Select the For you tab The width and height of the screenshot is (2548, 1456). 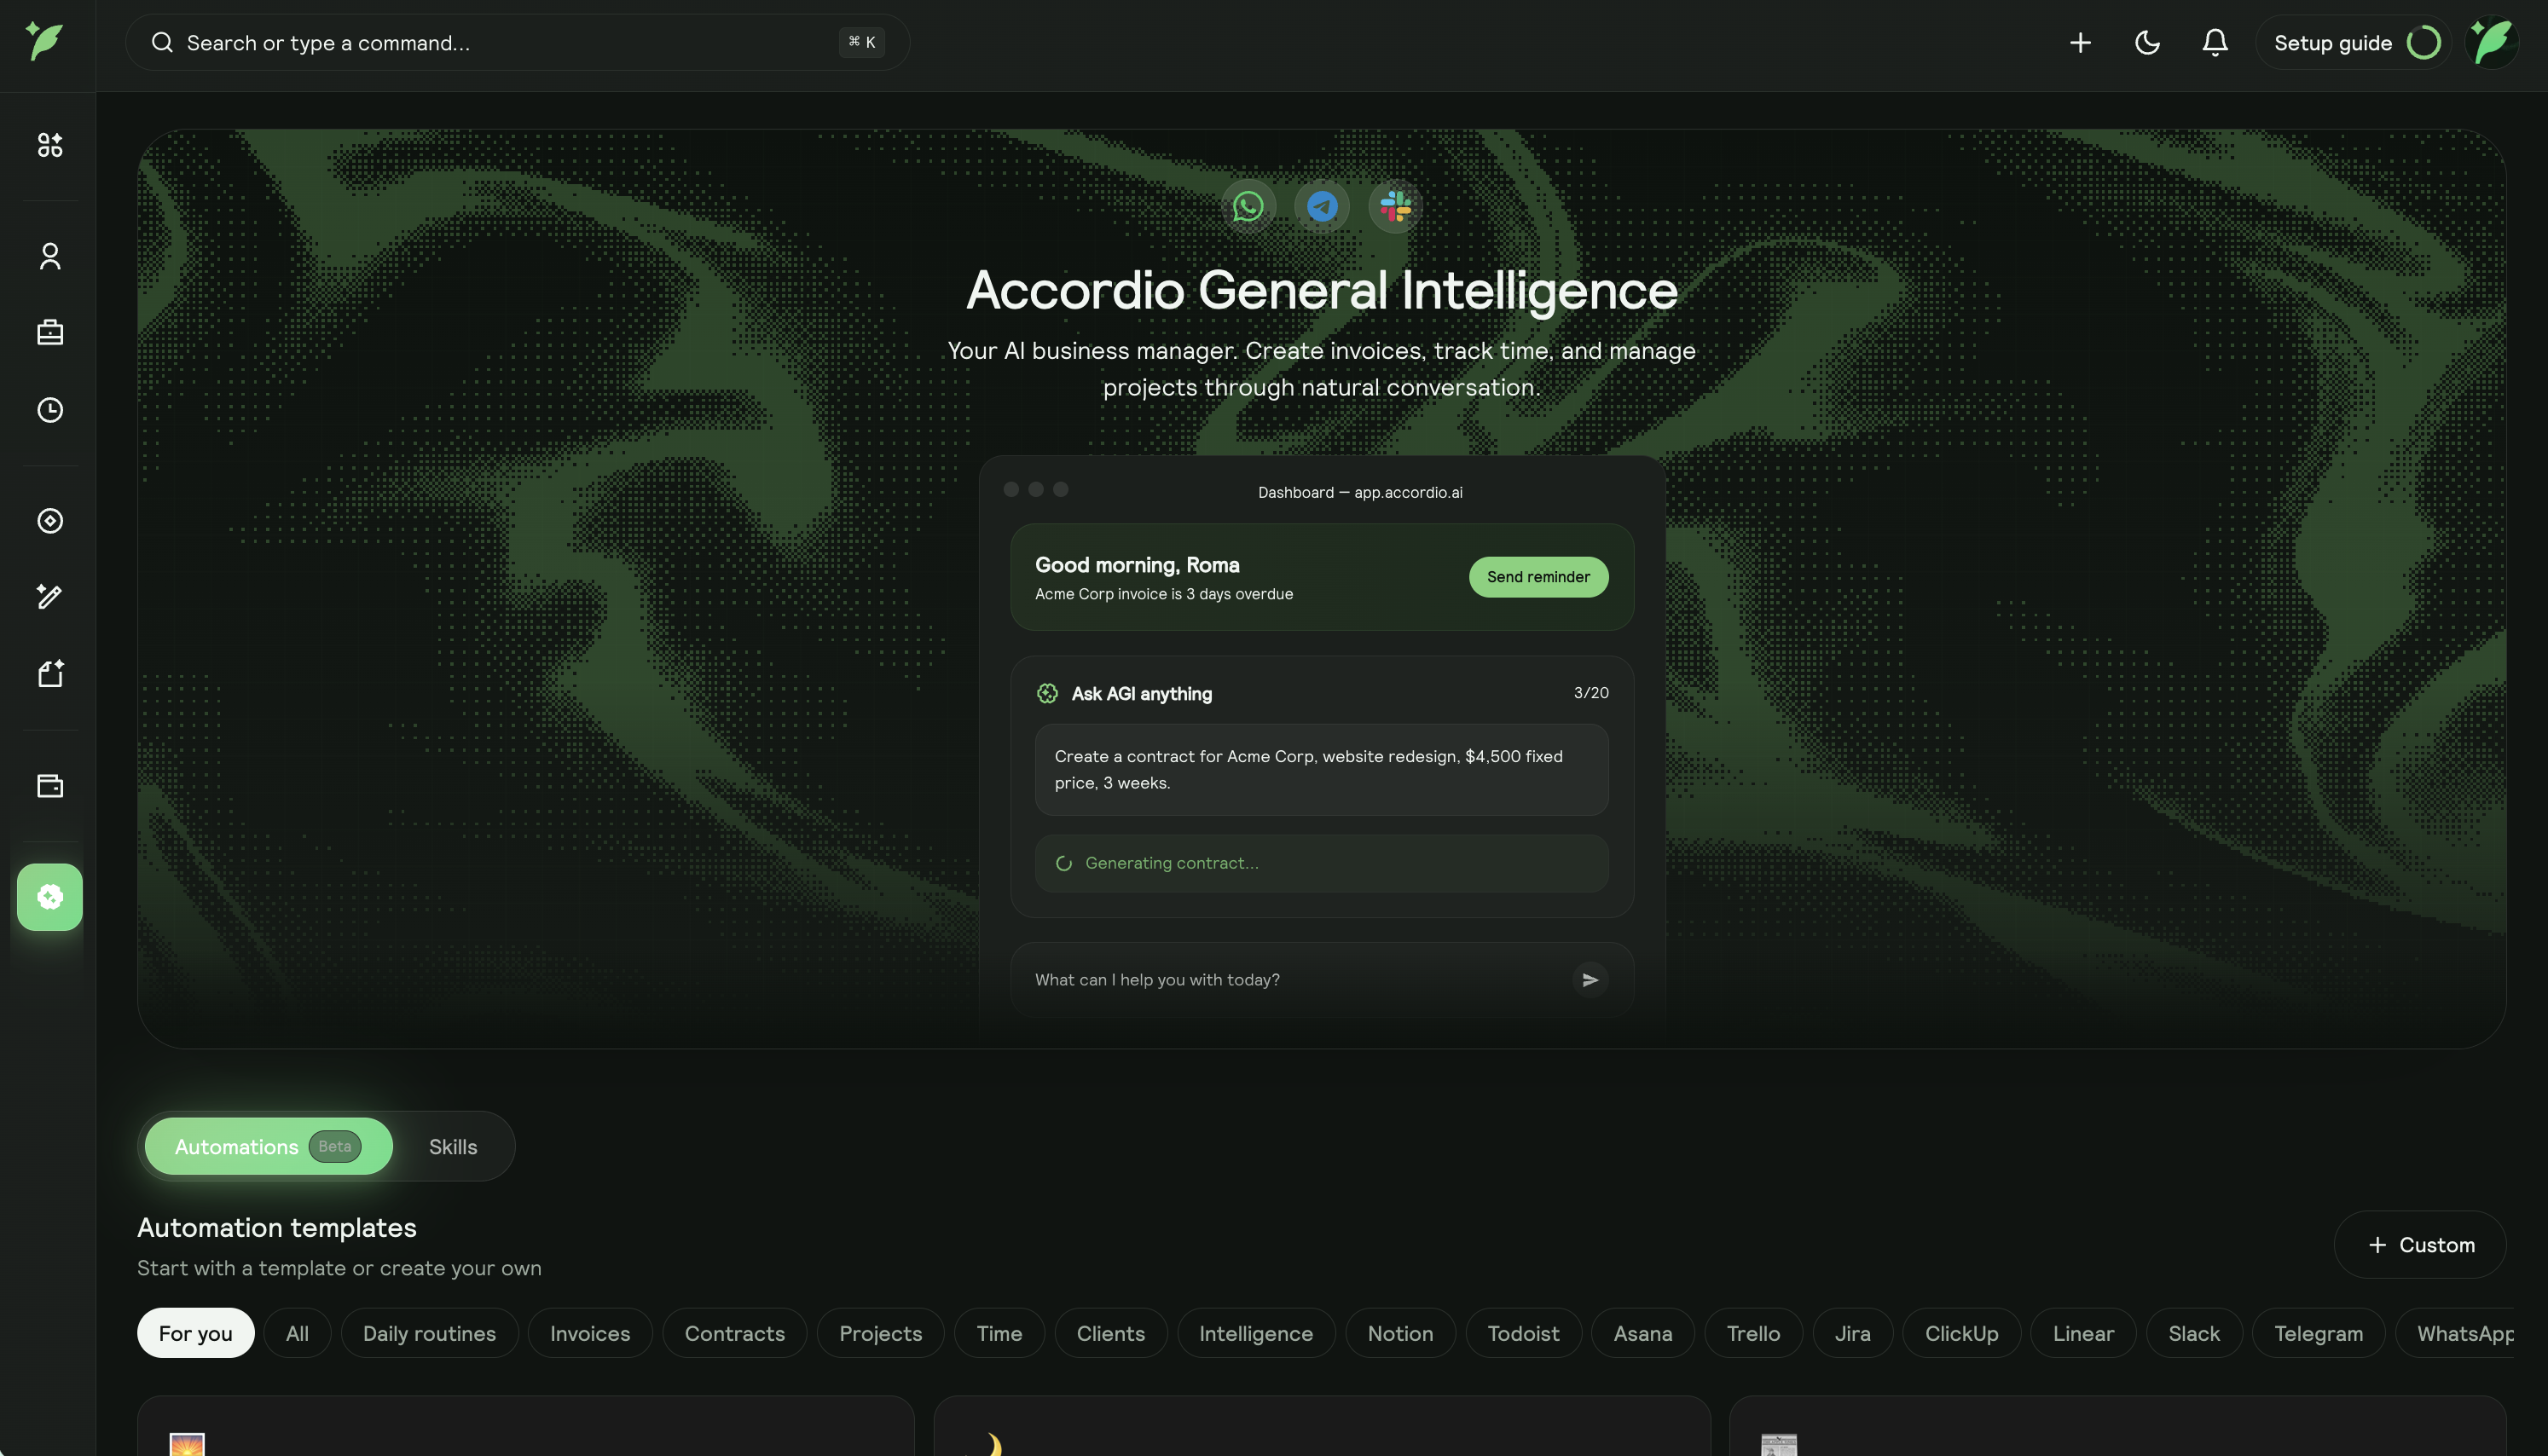pyautogui.click(x=195, y=1333)
